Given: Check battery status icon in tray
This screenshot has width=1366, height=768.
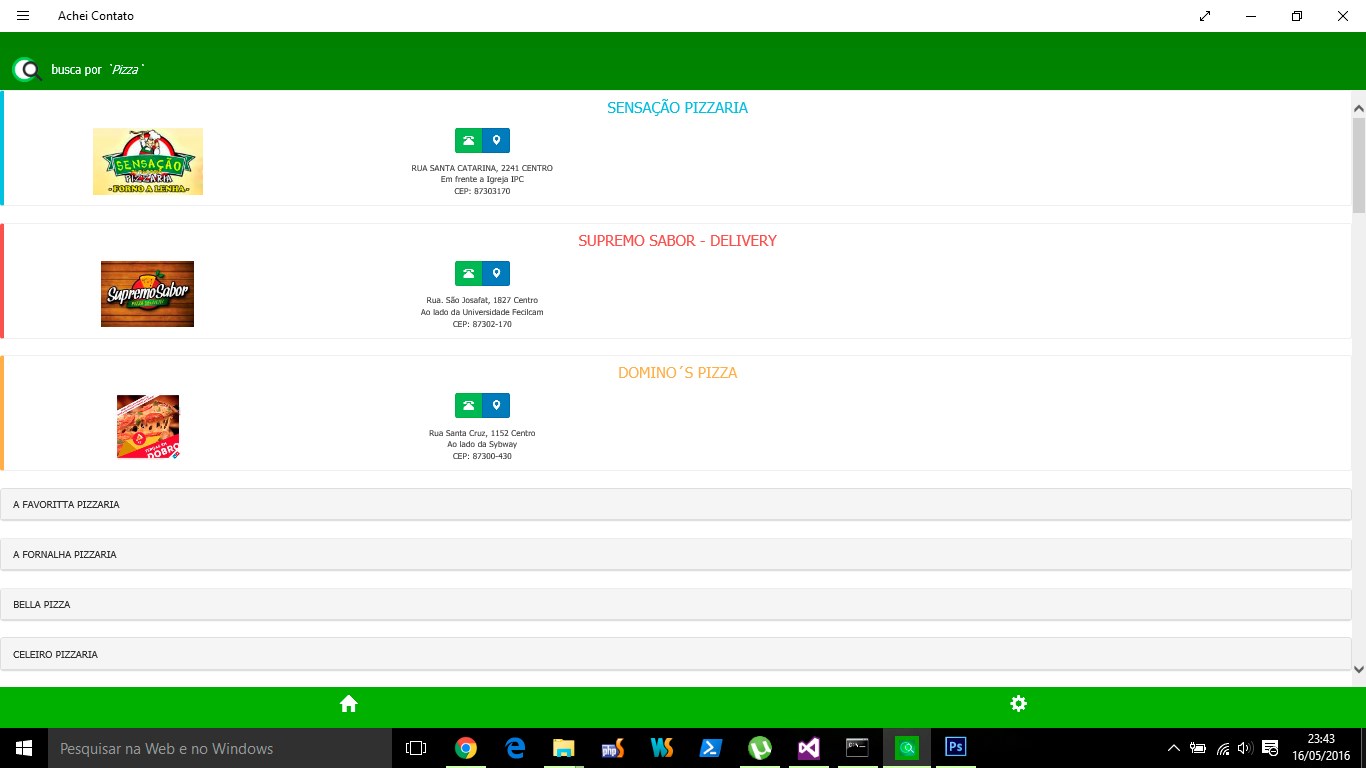Looking at the screenshot, I should (x=1198, y=748).
